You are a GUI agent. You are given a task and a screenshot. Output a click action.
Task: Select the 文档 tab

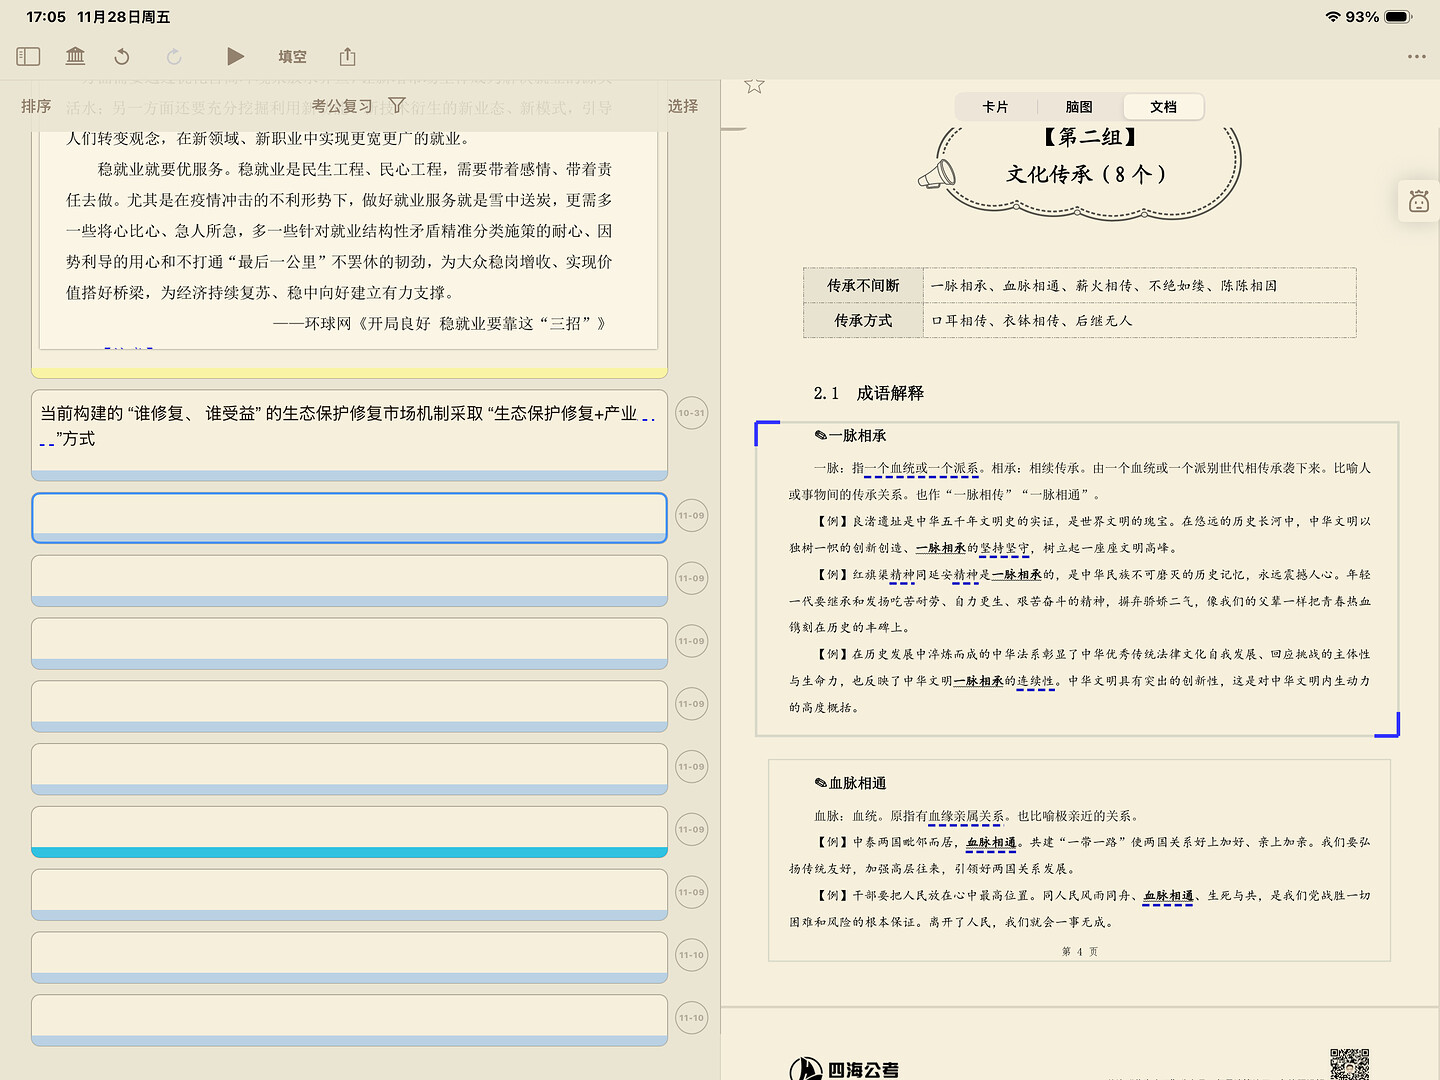1163,107
